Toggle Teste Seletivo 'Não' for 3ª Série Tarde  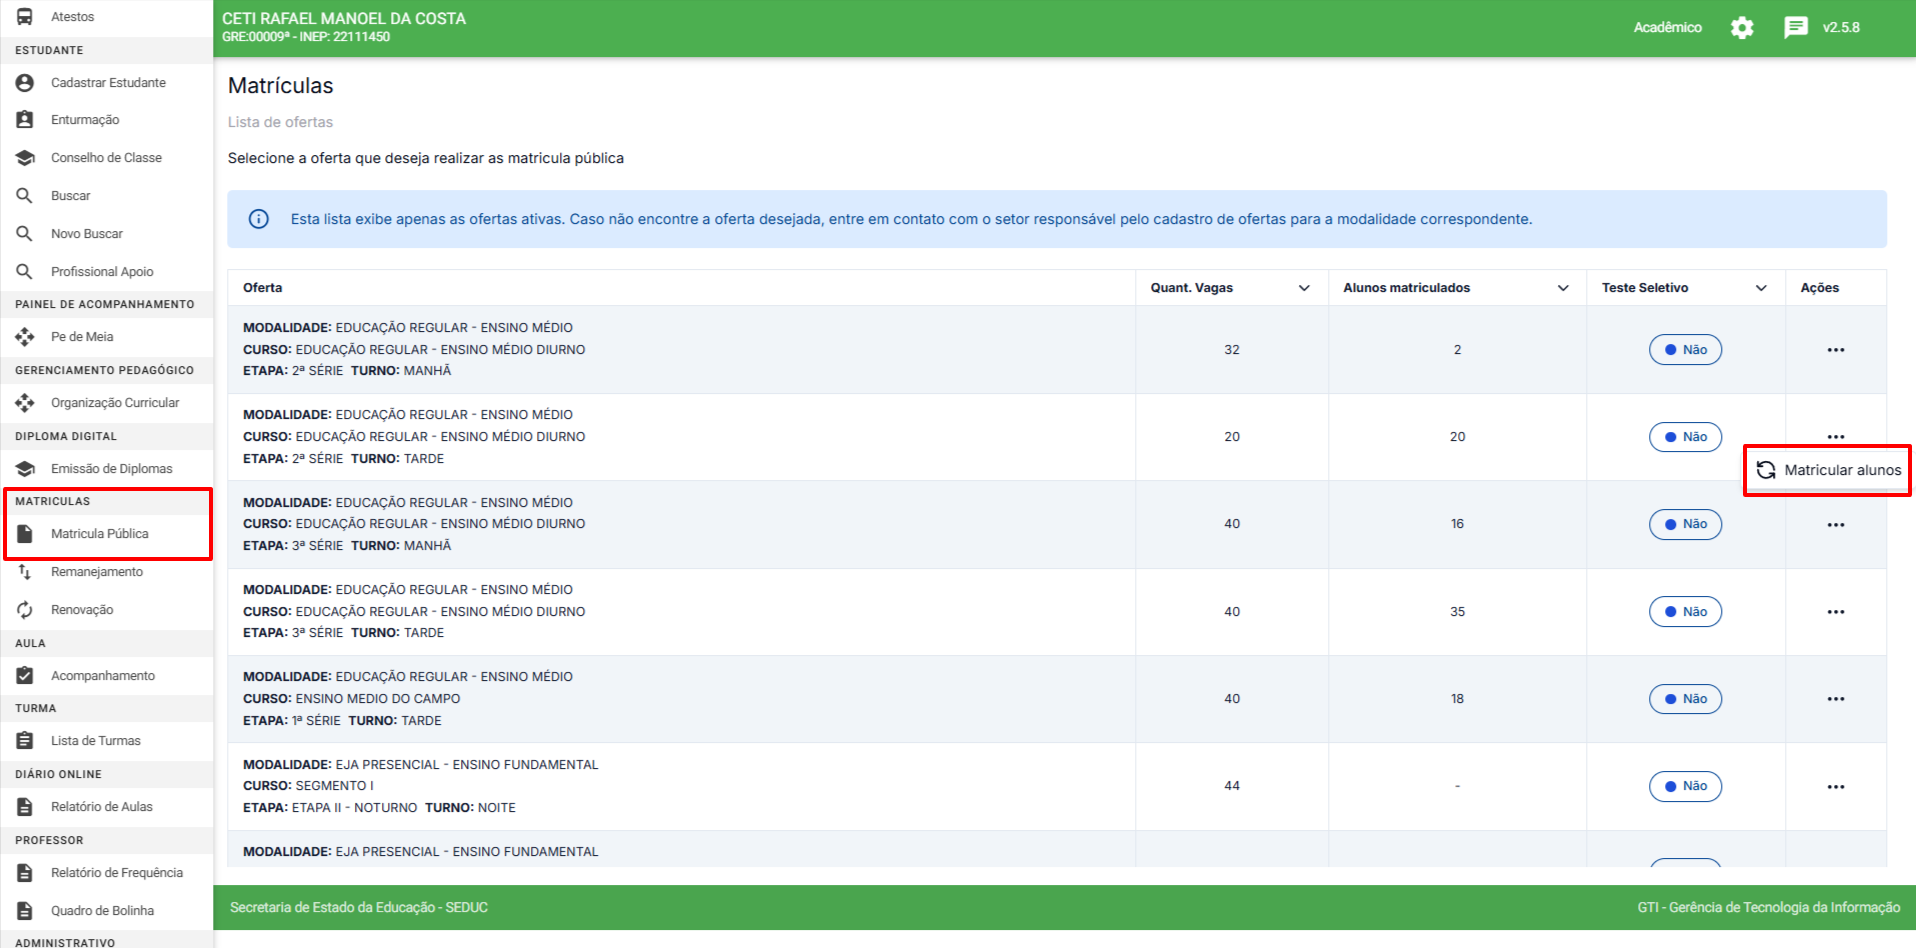click(1685, 612)
